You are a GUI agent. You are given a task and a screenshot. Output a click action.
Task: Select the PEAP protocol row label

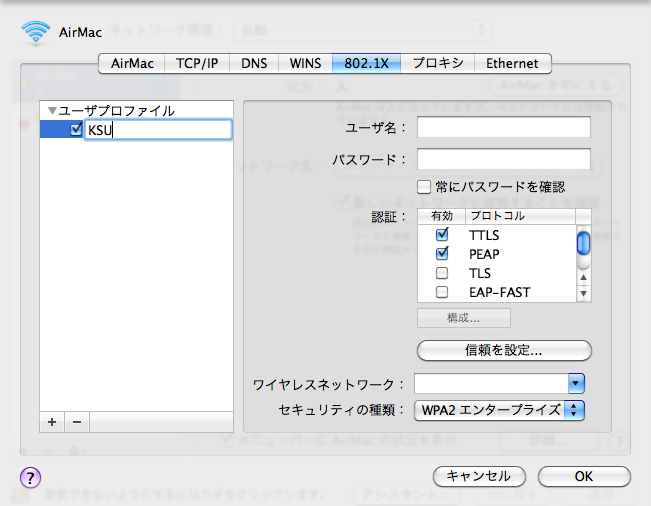[x=484, y=254]
